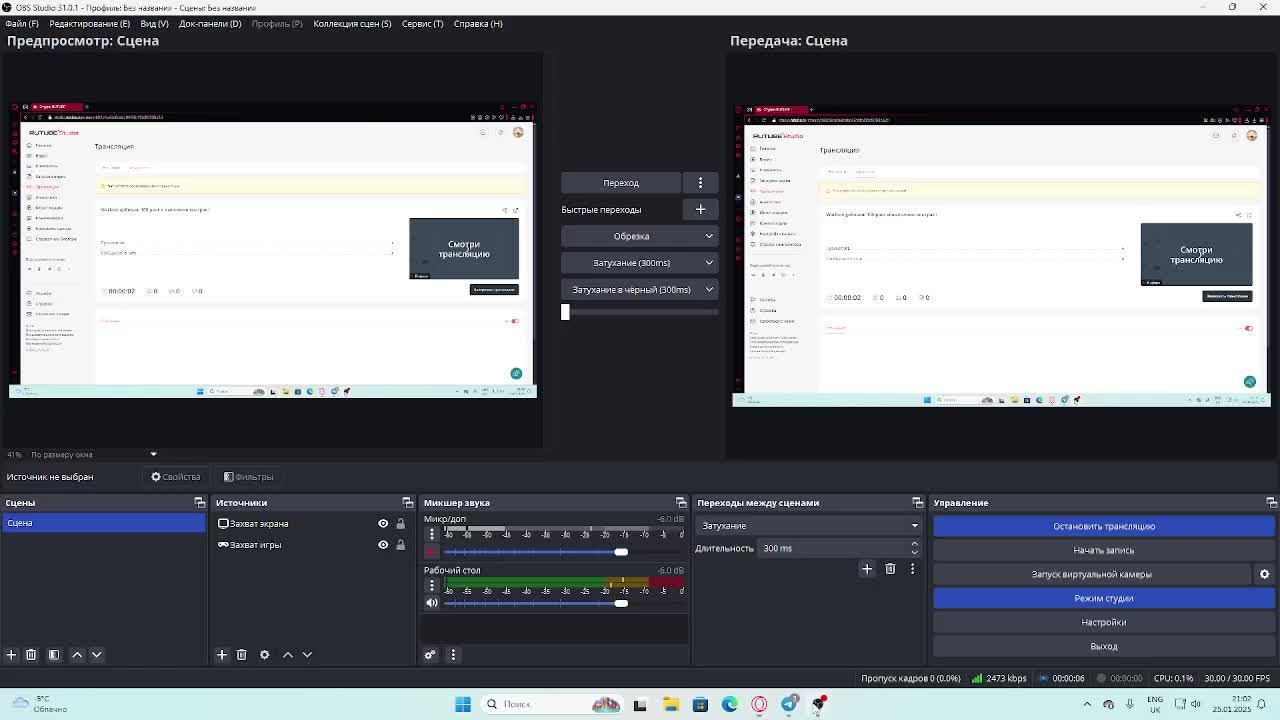Hide the Захват экрана source
This screenshot has height=720, width=1280.
pos(383,524)
